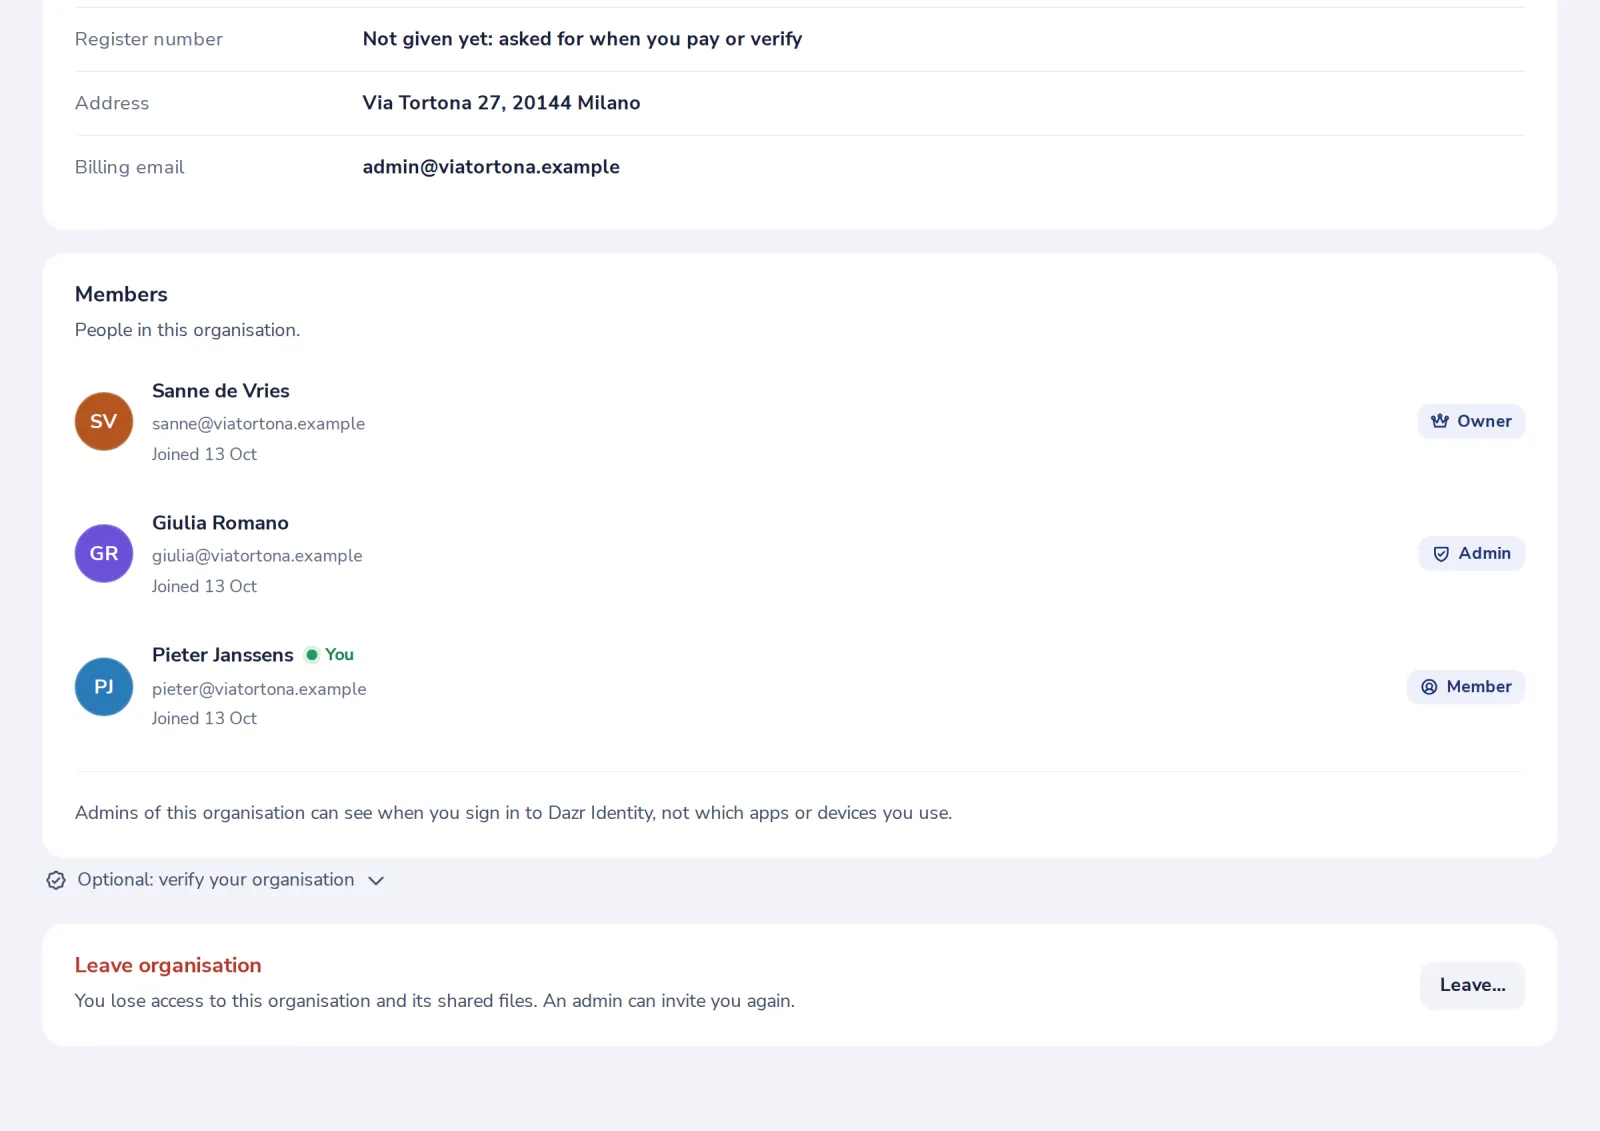Click the GR avatar for Giulia Romano
The width and height of the screenshot is (1600, 1131).
pos(104,553)
